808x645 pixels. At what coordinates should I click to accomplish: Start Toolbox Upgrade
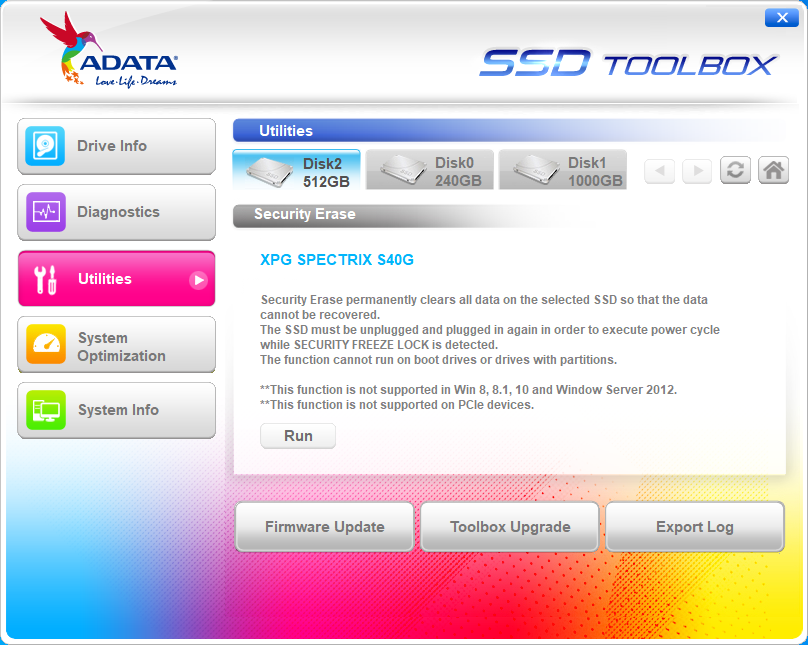coord(510,527)
